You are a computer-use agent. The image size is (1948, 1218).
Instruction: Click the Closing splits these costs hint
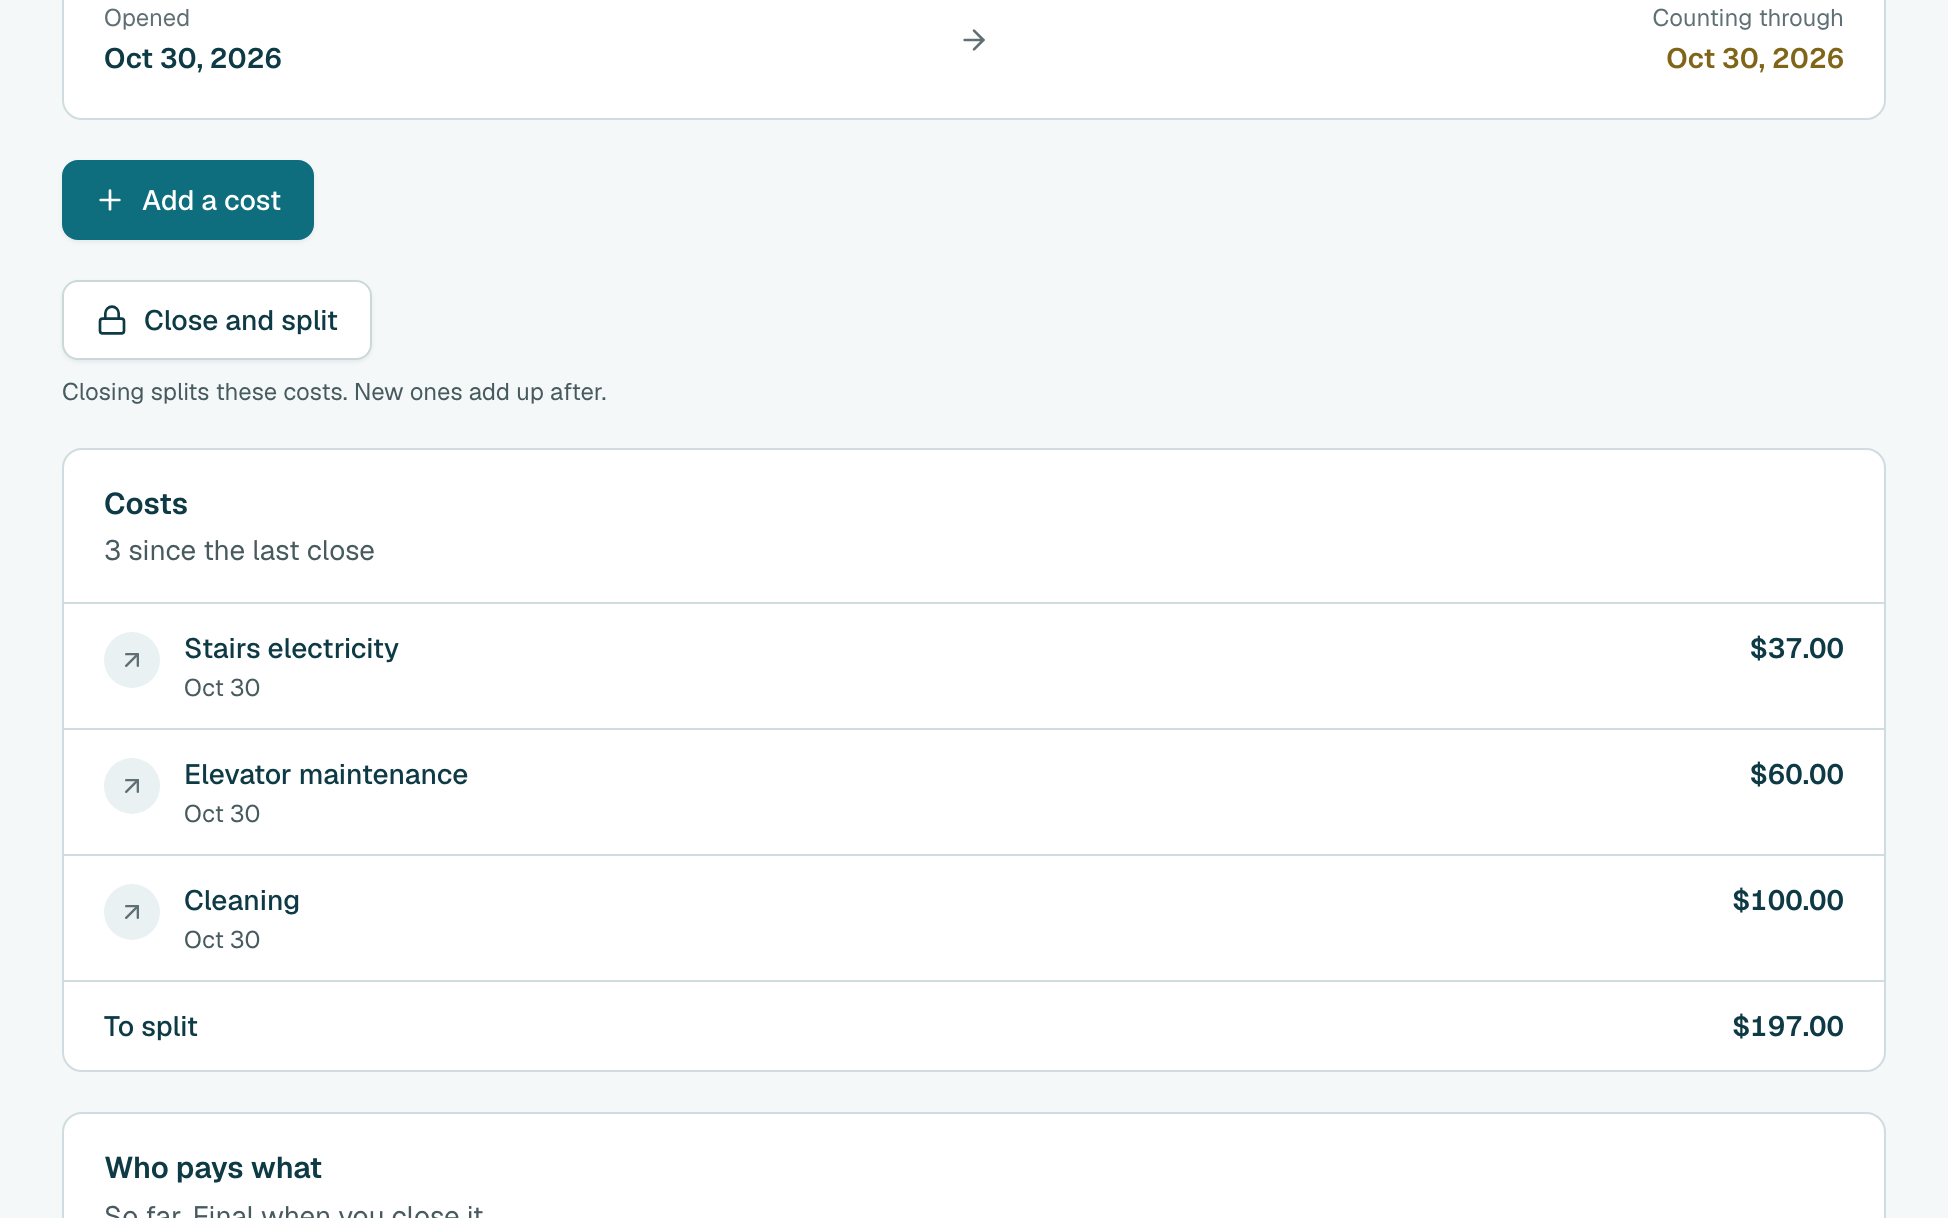pyautogui.click(x=334, y=392)
